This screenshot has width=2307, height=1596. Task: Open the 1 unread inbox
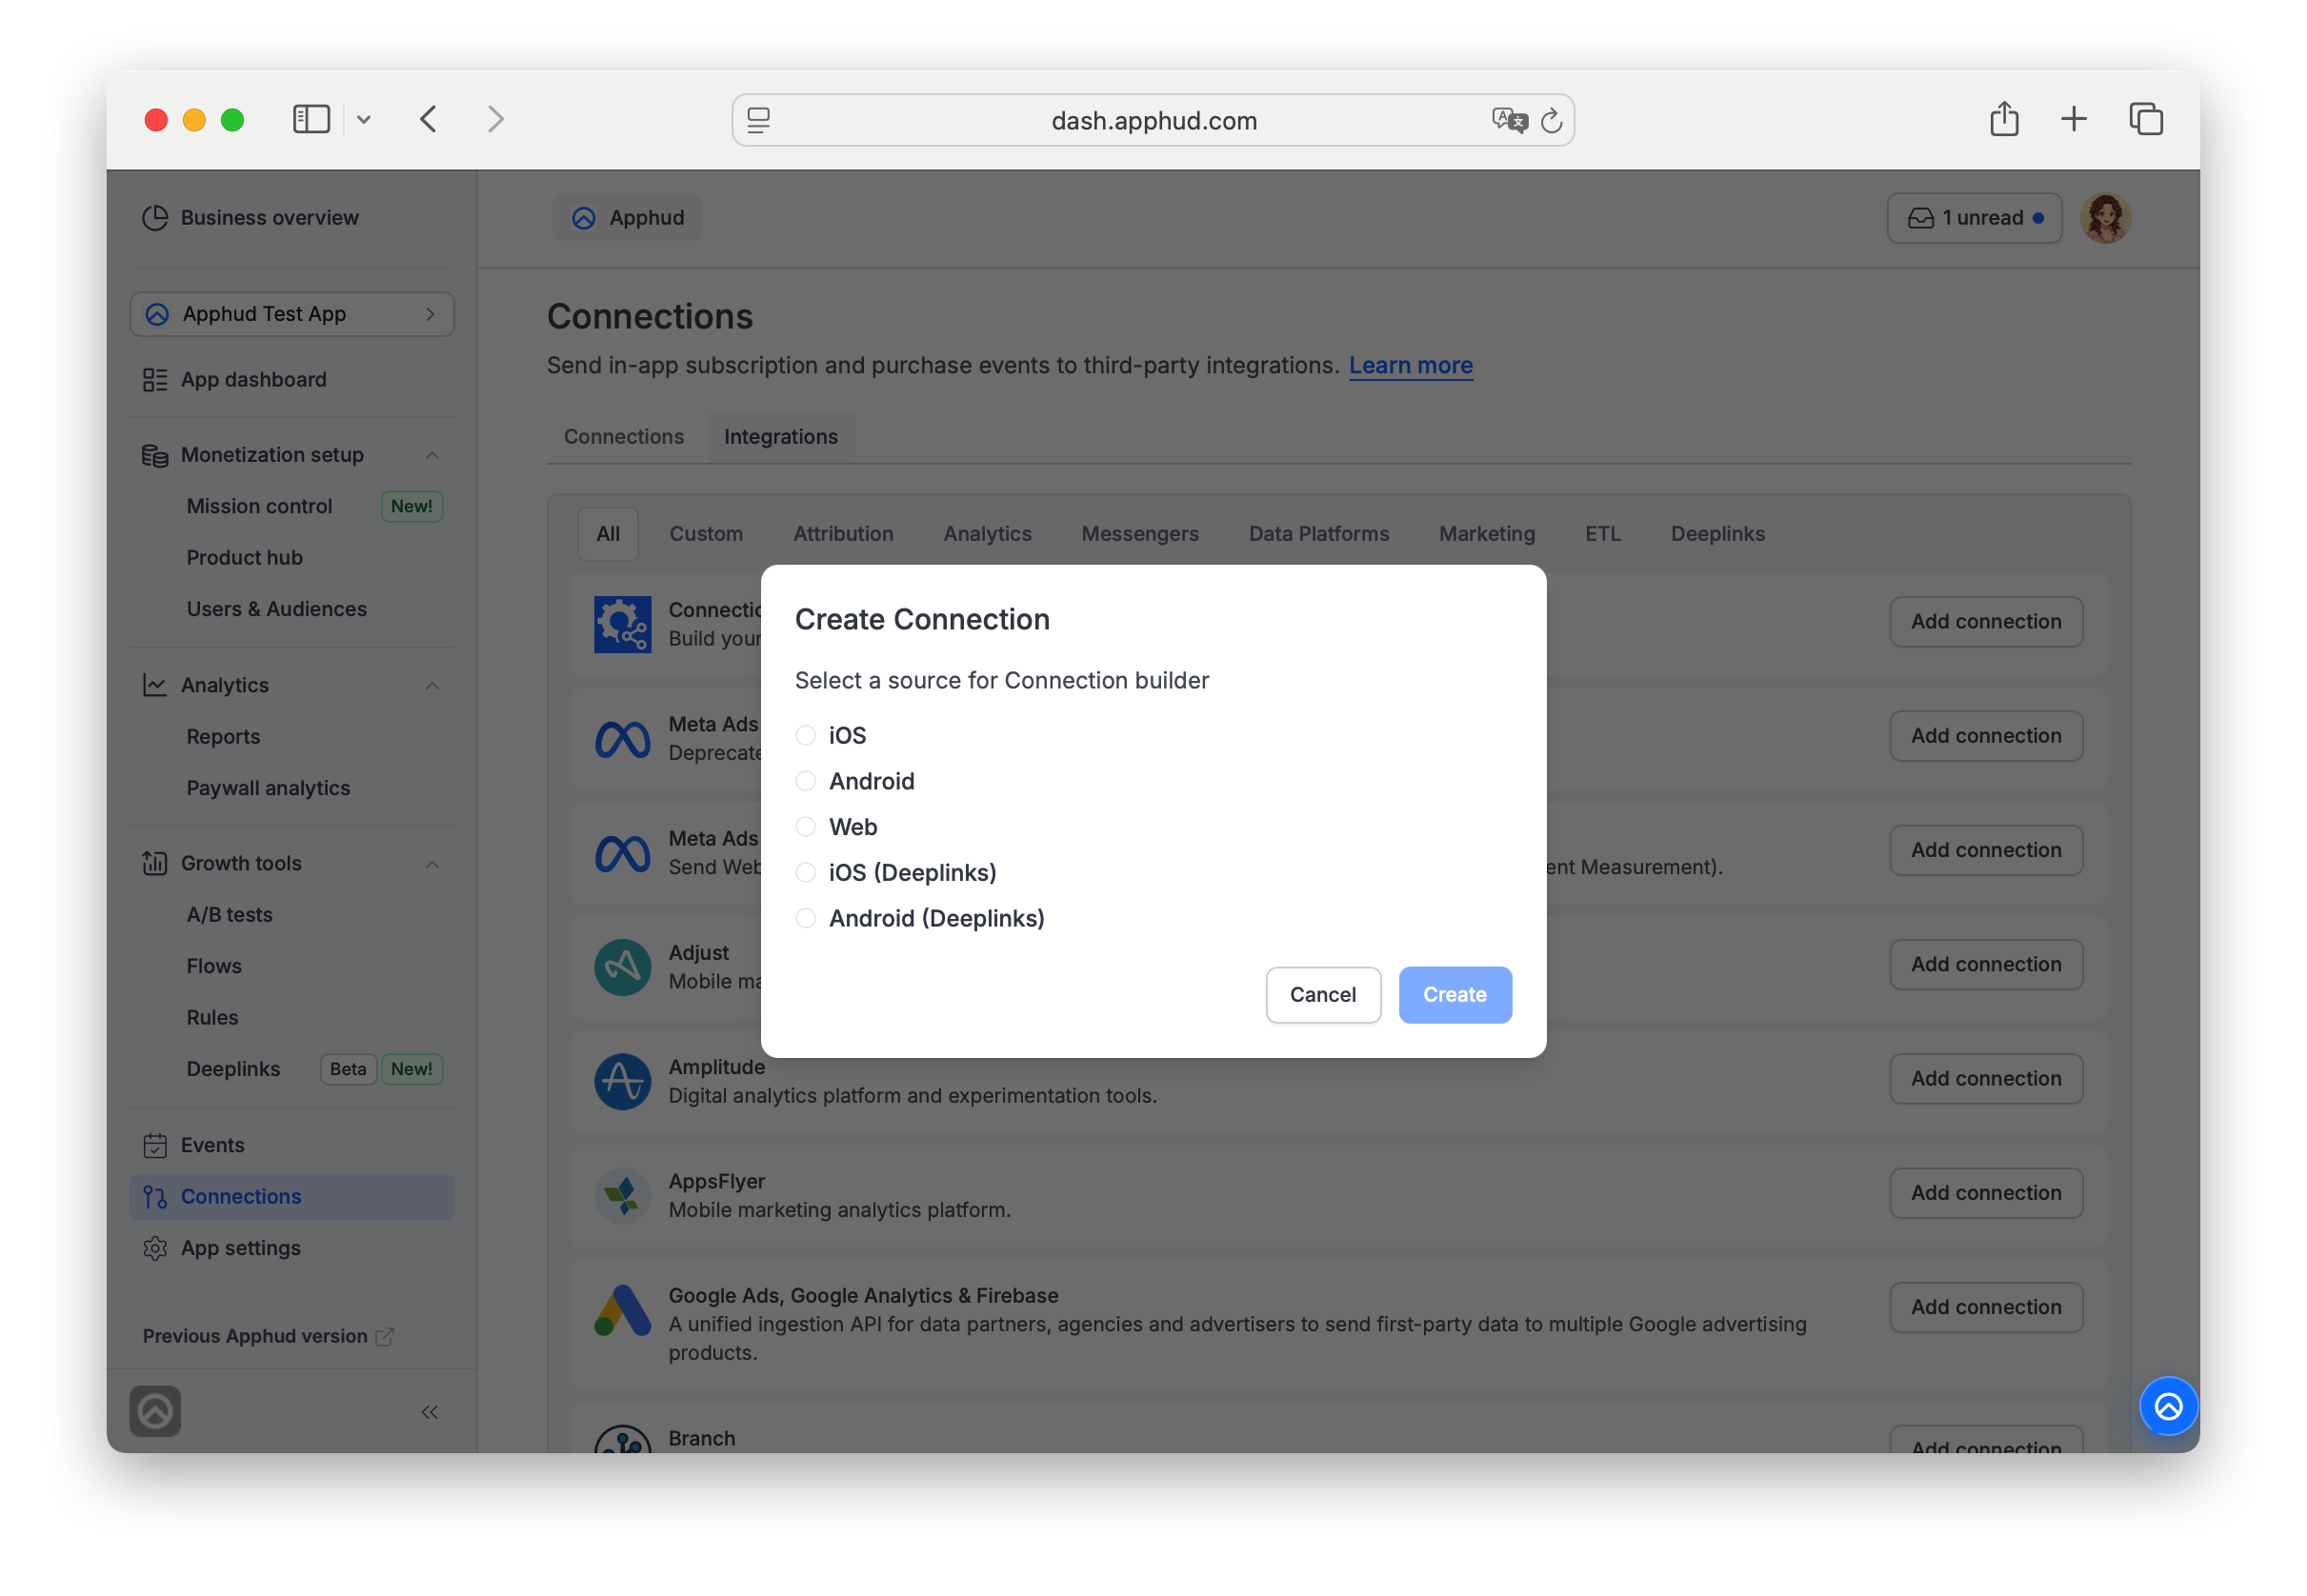[1973, 217]
